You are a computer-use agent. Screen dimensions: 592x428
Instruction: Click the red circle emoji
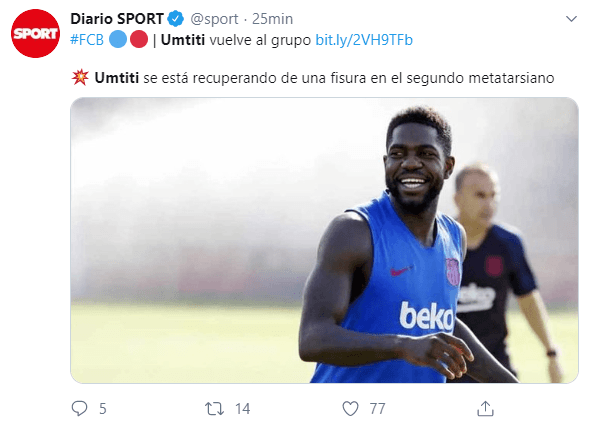tap(139, 40)
